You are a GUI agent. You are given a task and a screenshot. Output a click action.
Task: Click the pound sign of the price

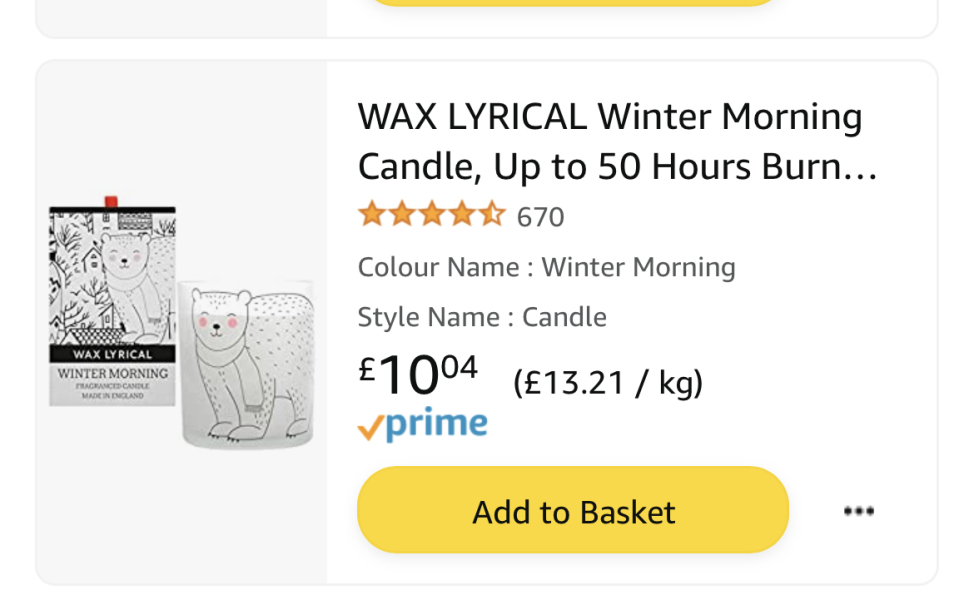[367, 367]
